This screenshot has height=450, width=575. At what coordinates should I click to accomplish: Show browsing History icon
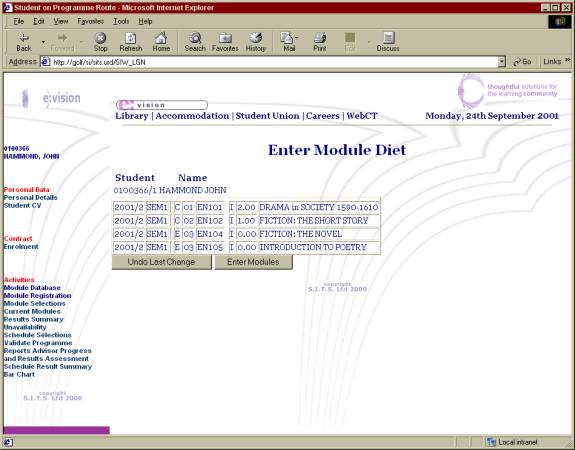pyautogui.click(x=256, y=38)
